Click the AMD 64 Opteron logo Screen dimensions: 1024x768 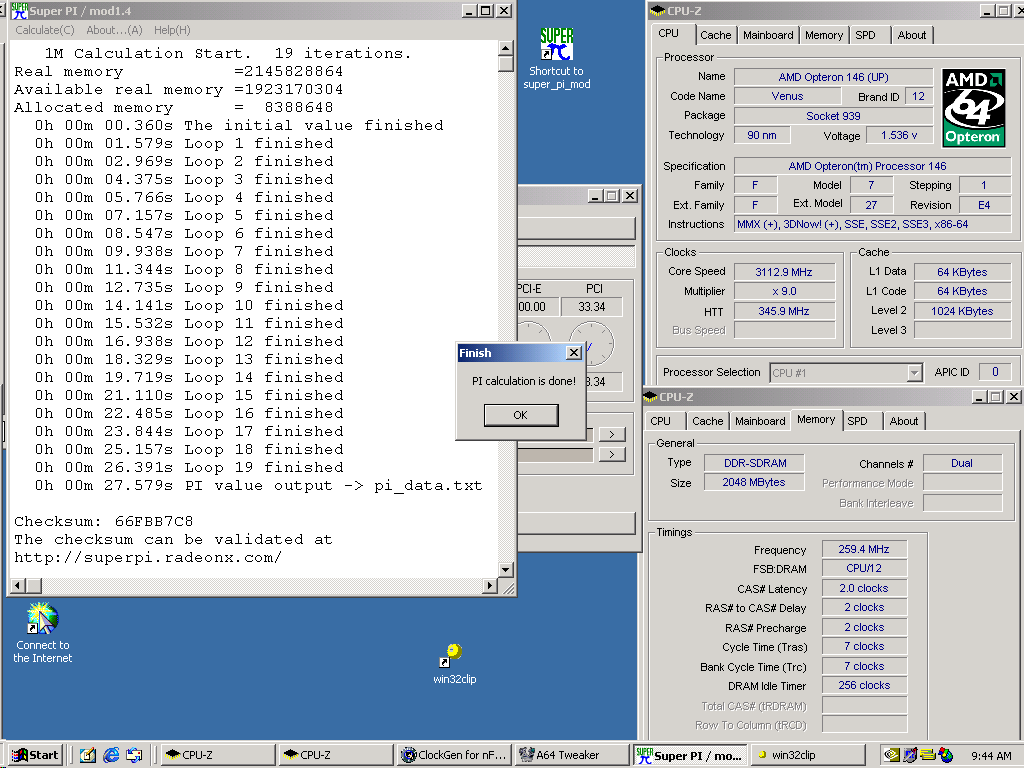click(973, 108)
